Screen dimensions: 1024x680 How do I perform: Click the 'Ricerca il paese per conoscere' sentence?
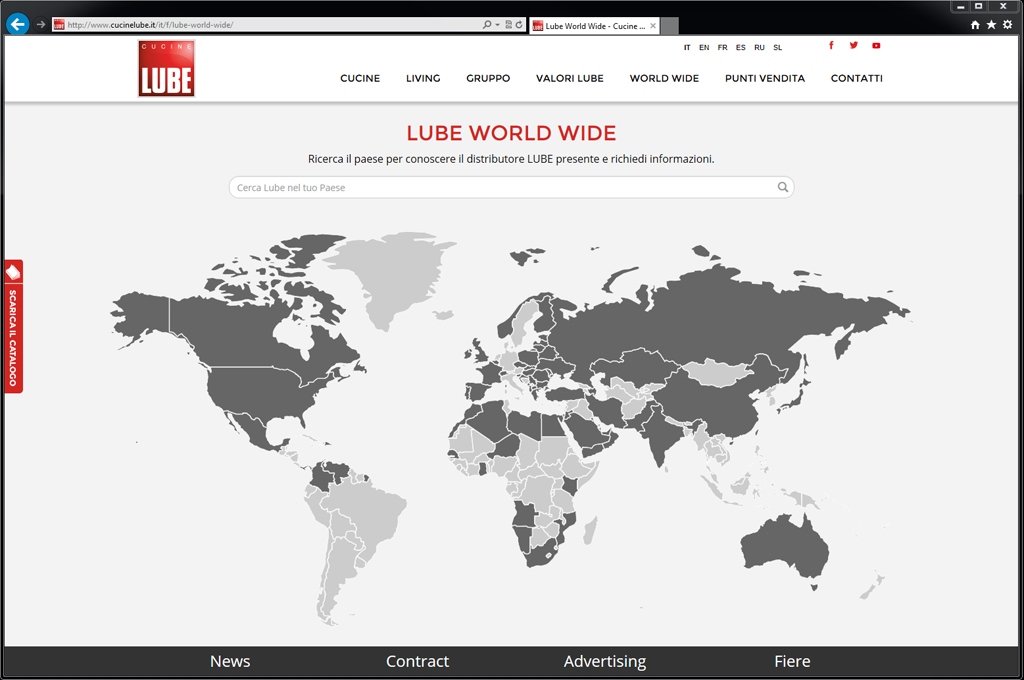tap(511, 159)
